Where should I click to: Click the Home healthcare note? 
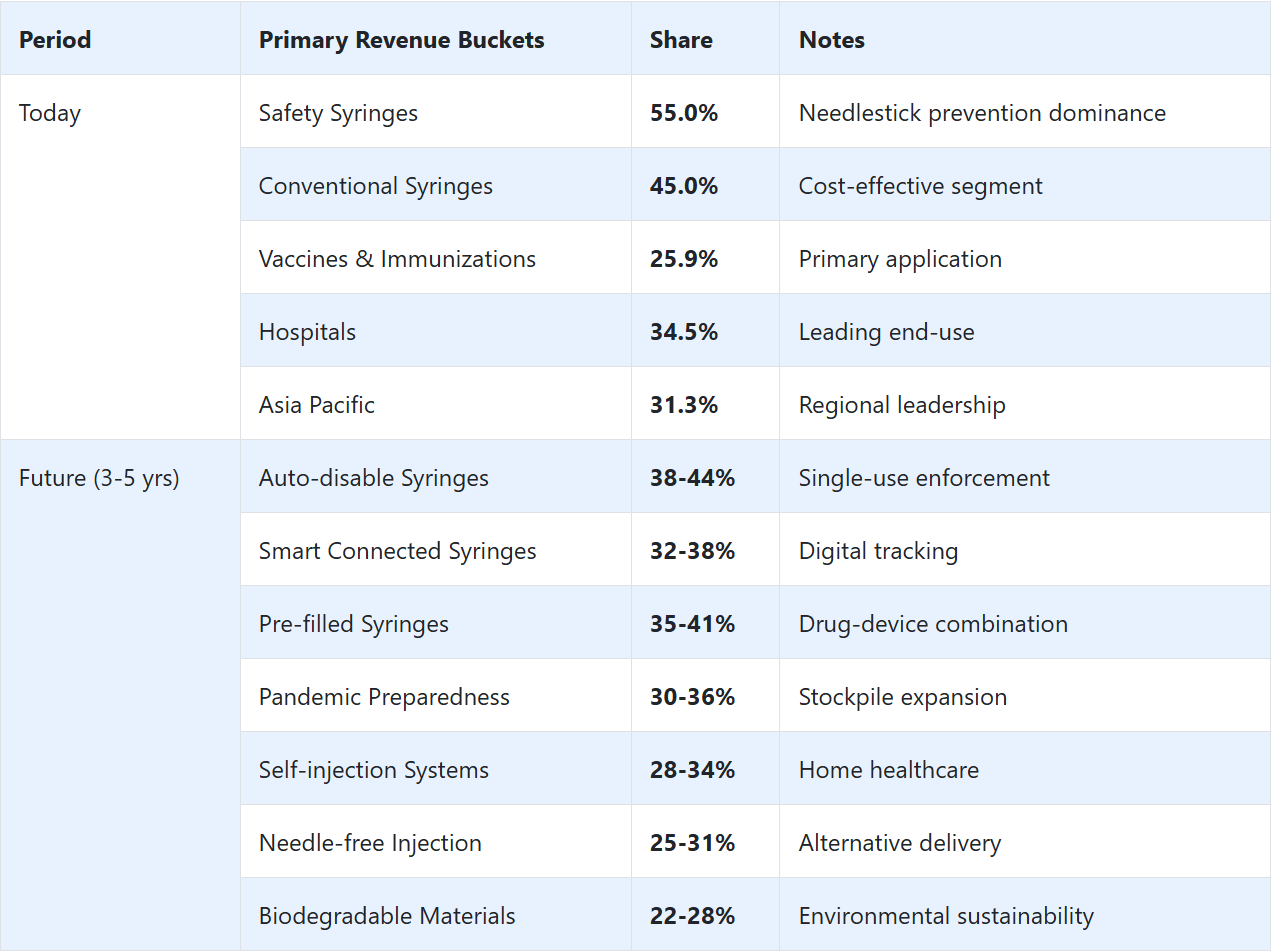coord(888,770)
